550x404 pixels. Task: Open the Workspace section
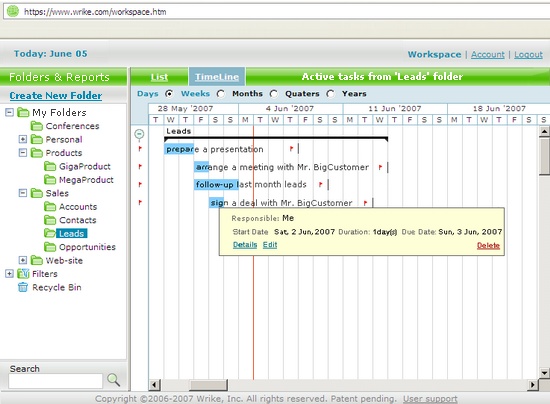(x=434, y=54)
